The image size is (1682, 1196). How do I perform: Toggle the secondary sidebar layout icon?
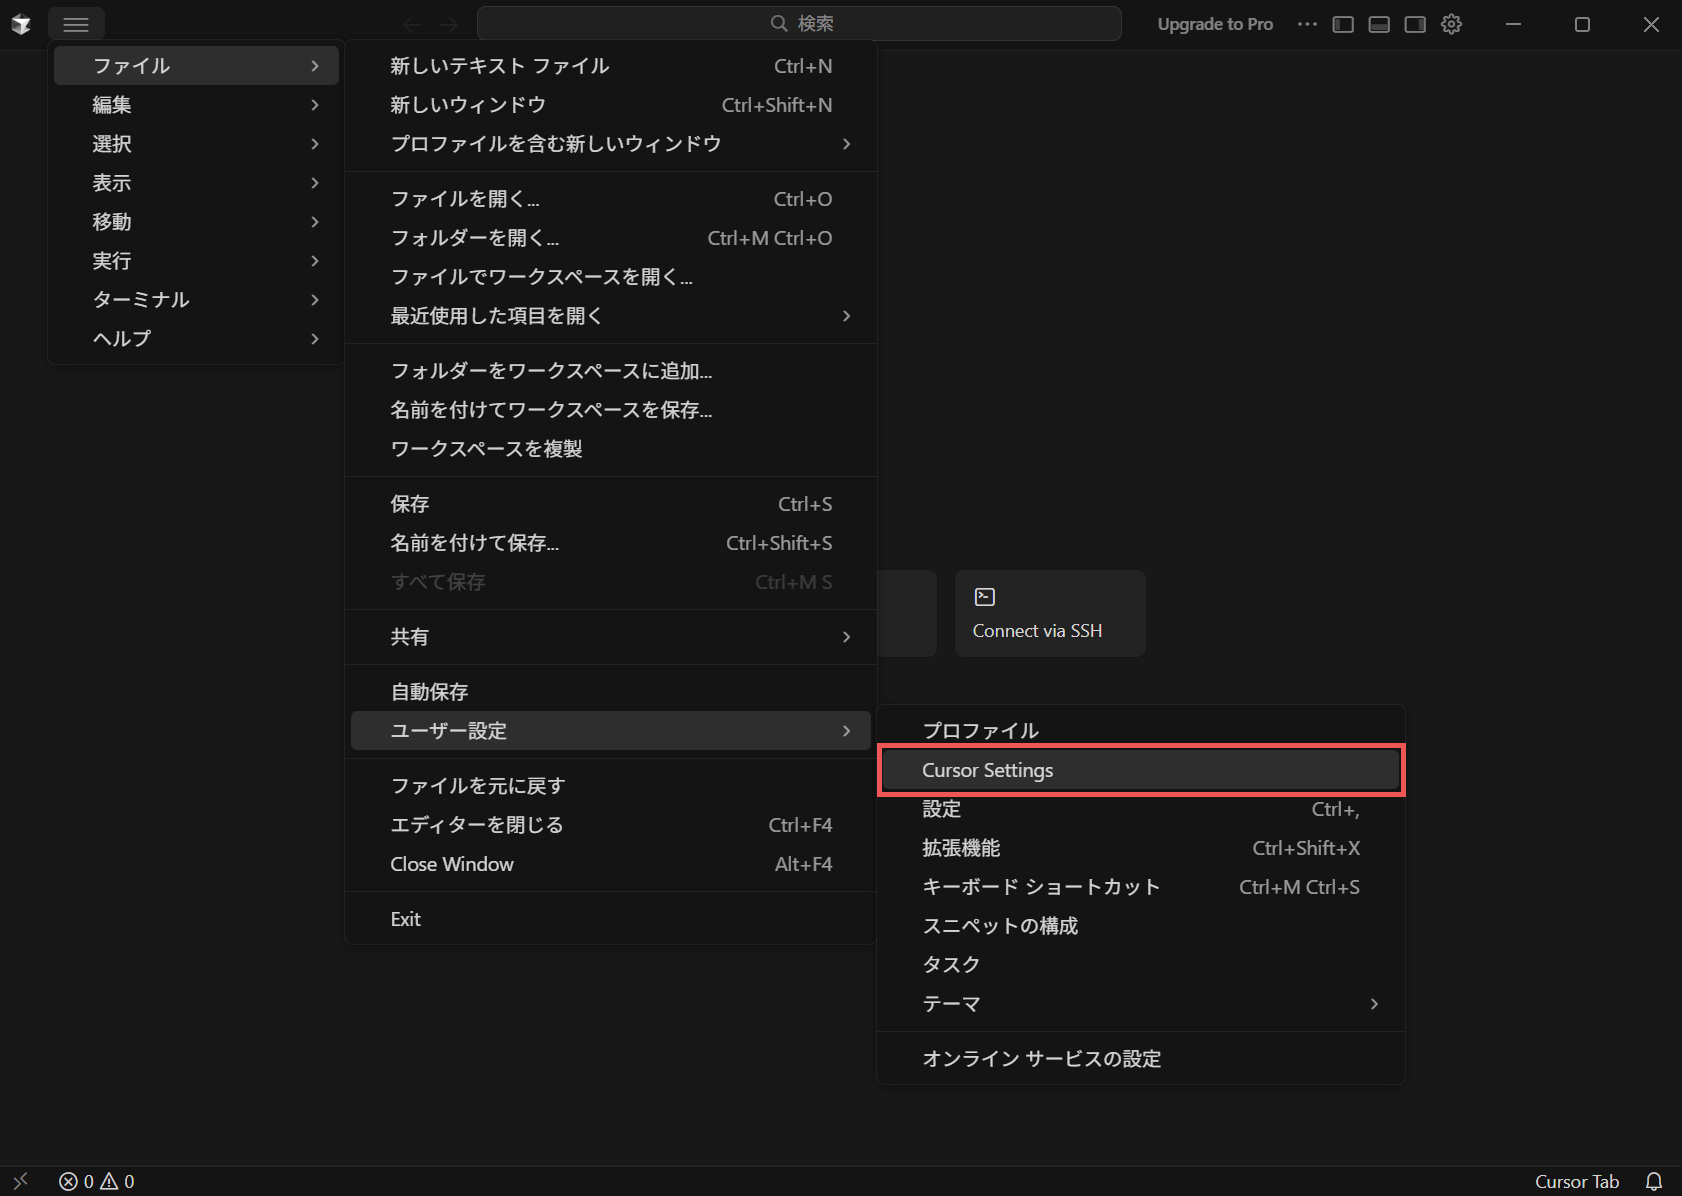(x=1415, y=24)
